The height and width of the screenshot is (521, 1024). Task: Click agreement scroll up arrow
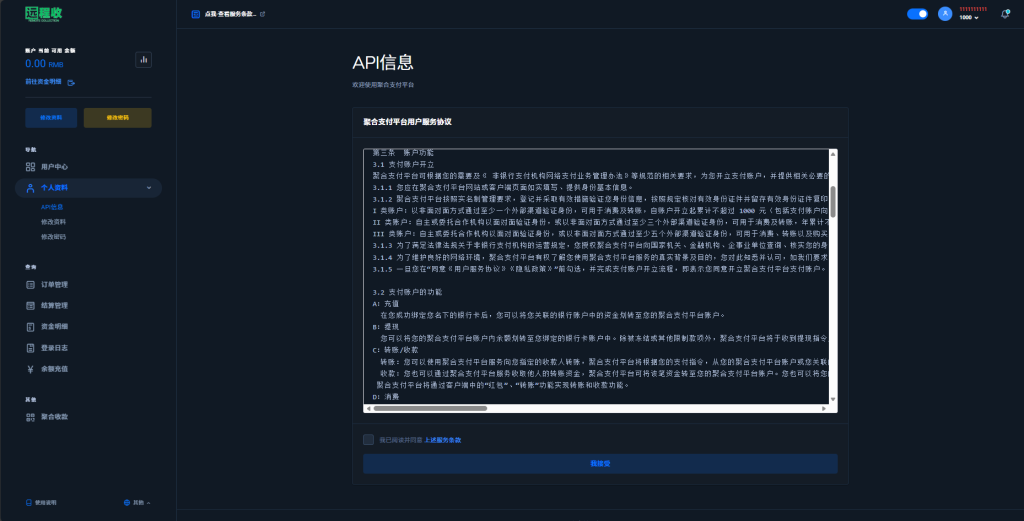[833, 153]
